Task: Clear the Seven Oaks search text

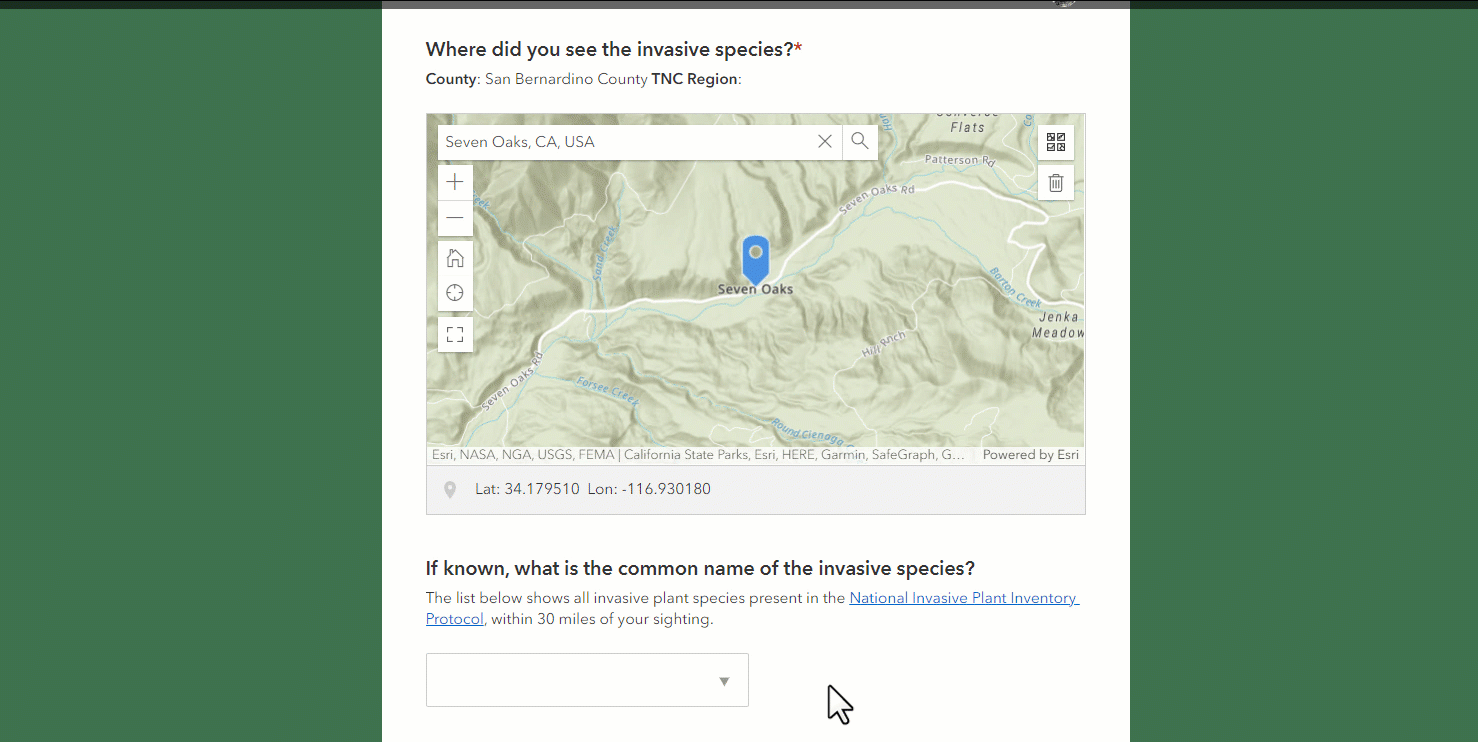Action: tap(825, 142)
